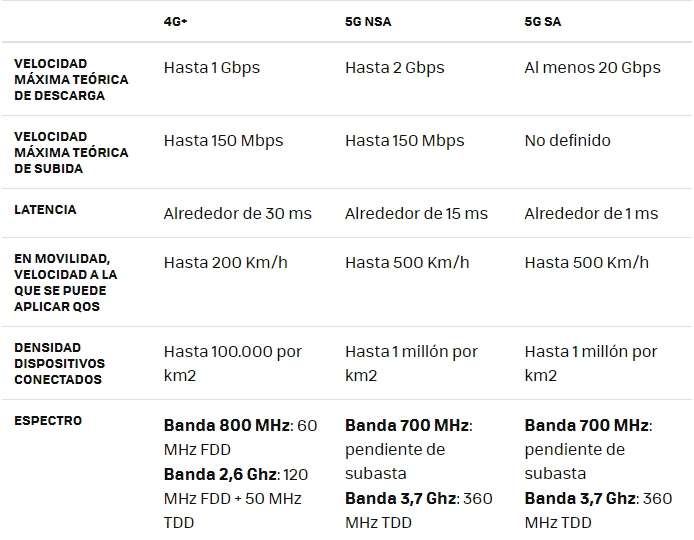Click the Densidad Dispositivos Conectados row label

[x=60, y=364]
